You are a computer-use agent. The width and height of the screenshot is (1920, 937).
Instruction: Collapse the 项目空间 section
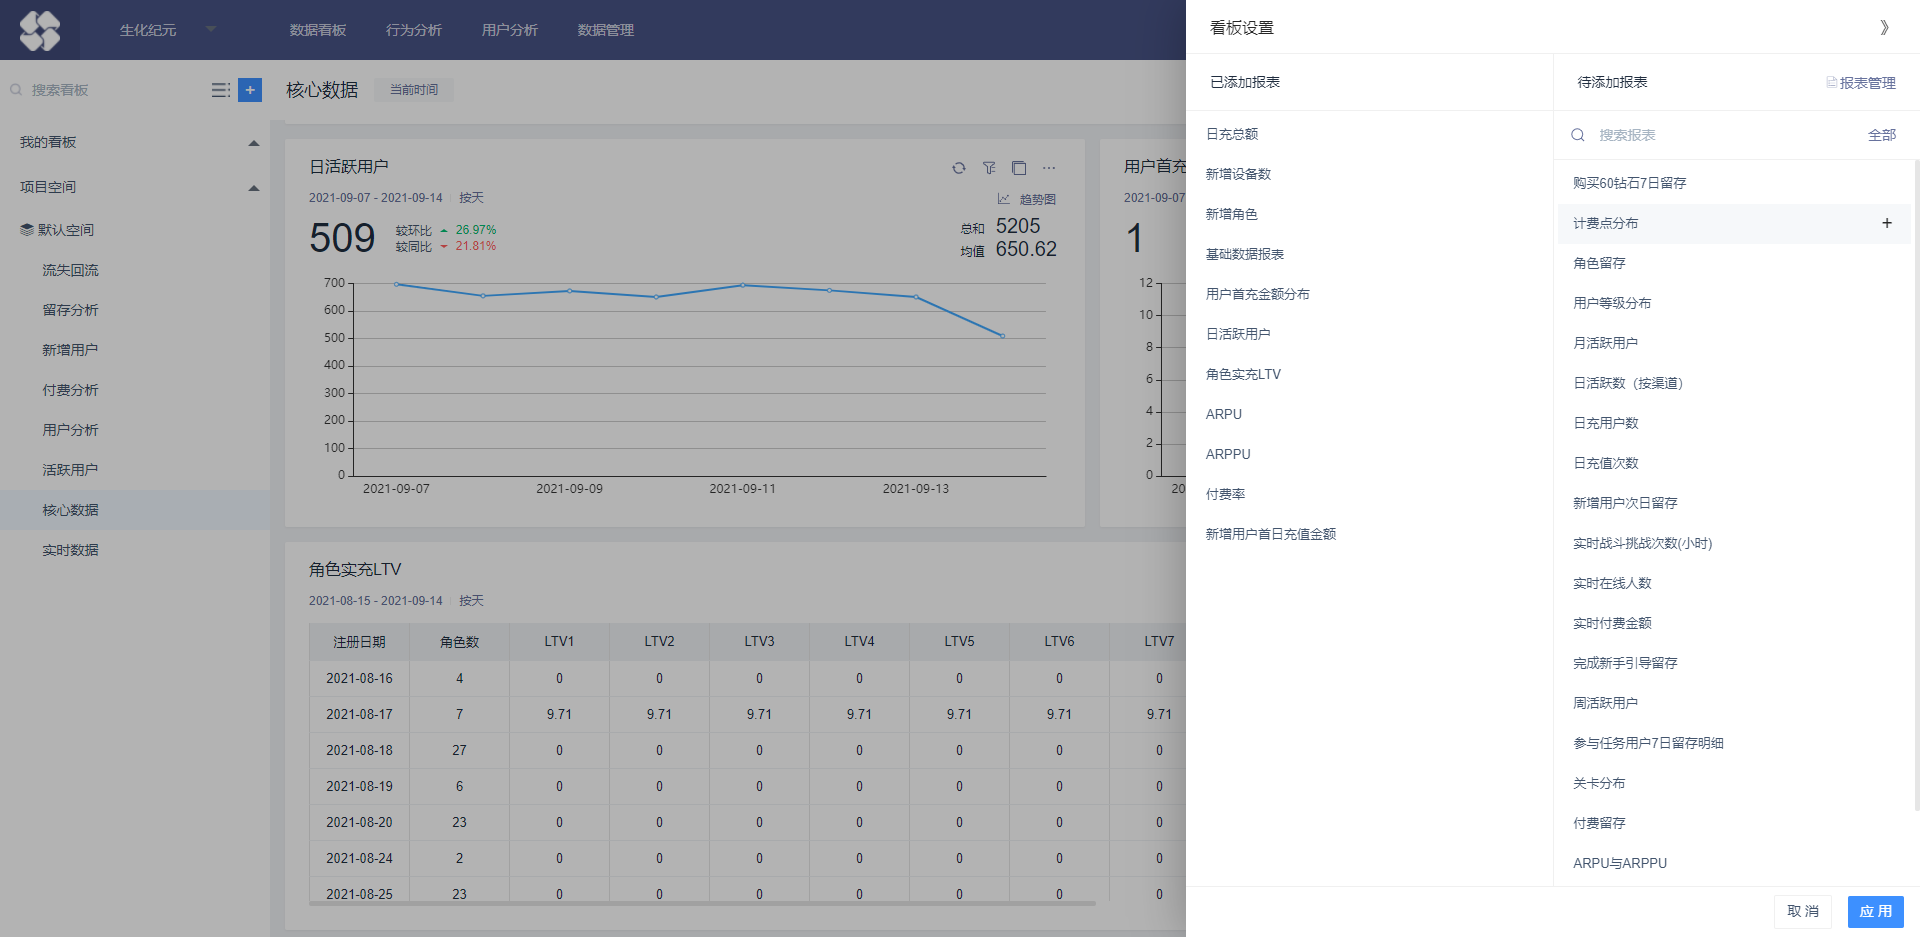pyautogui.click(x=254, y=188)
